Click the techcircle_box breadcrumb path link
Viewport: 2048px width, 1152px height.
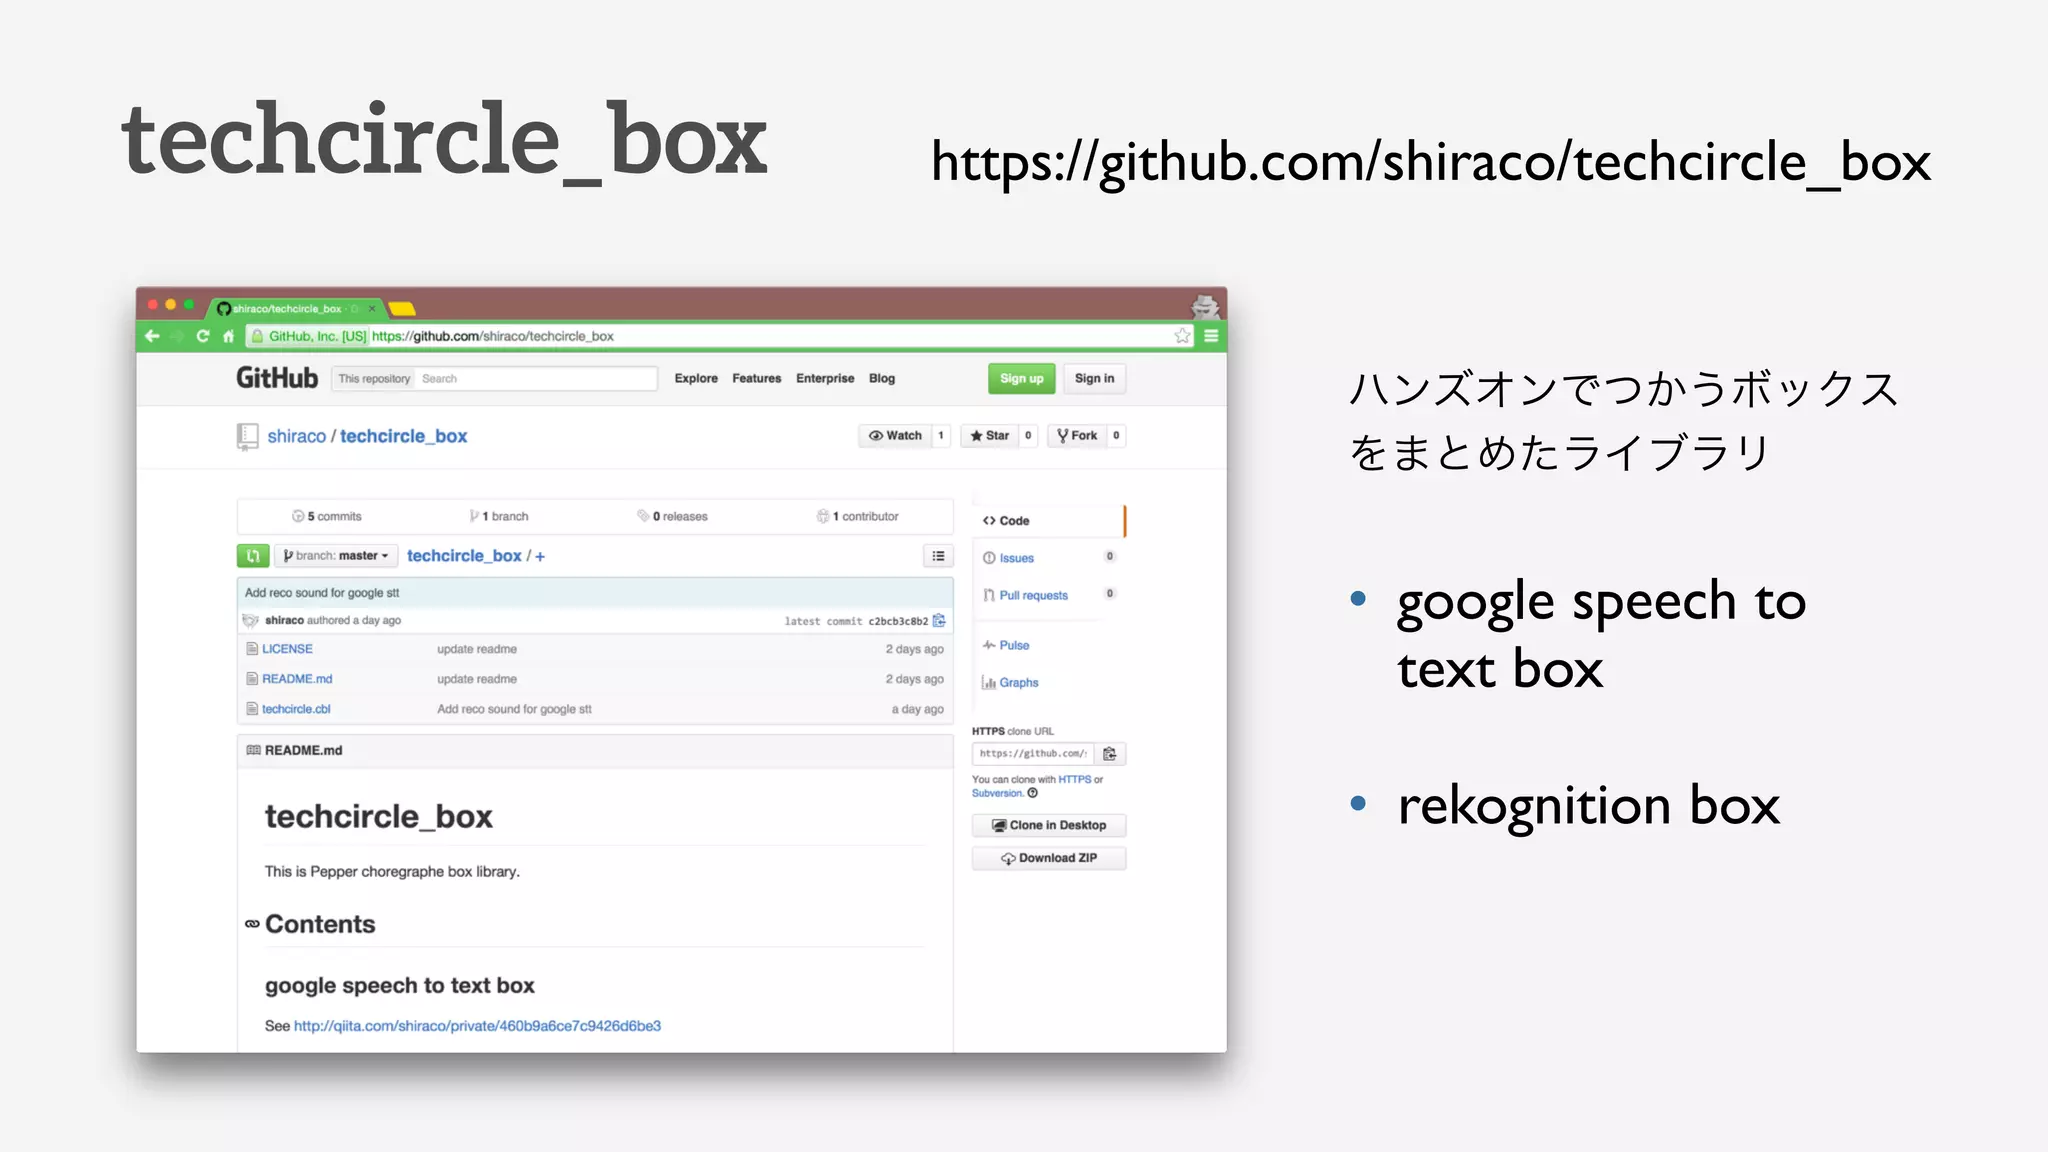(464, 556)
